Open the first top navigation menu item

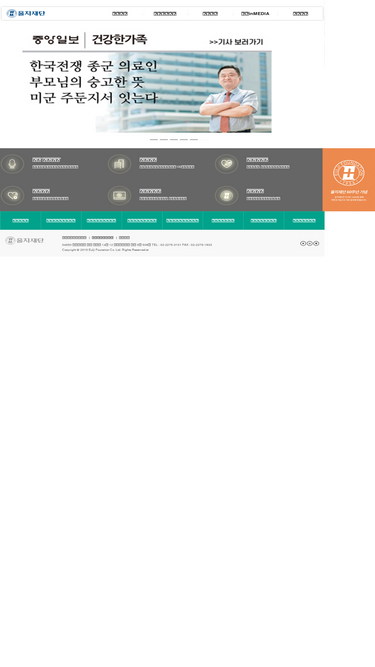coord(120,14)
